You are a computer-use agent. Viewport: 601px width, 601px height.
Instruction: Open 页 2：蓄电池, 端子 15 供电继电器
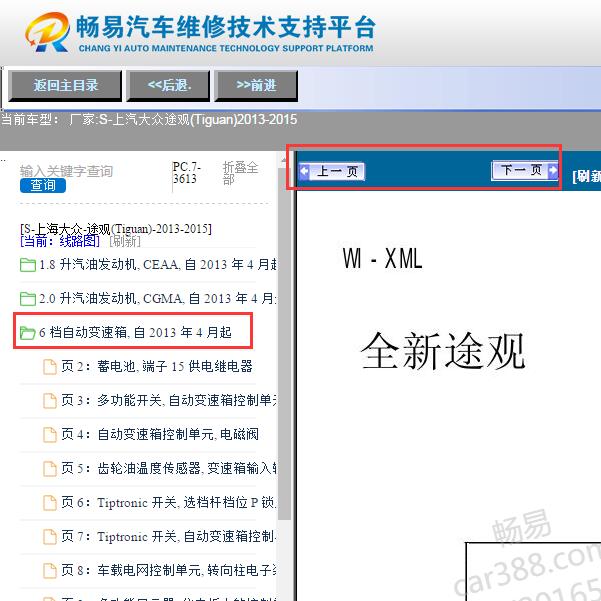157,366
